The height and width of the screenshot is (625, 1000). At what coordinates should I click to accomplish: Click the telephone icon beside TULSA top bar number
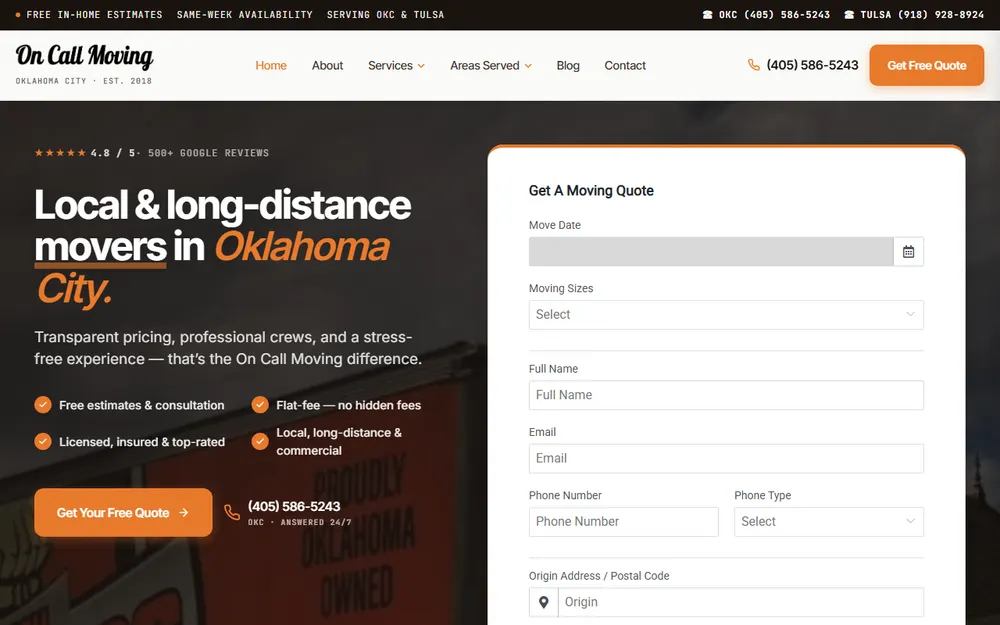849,15
